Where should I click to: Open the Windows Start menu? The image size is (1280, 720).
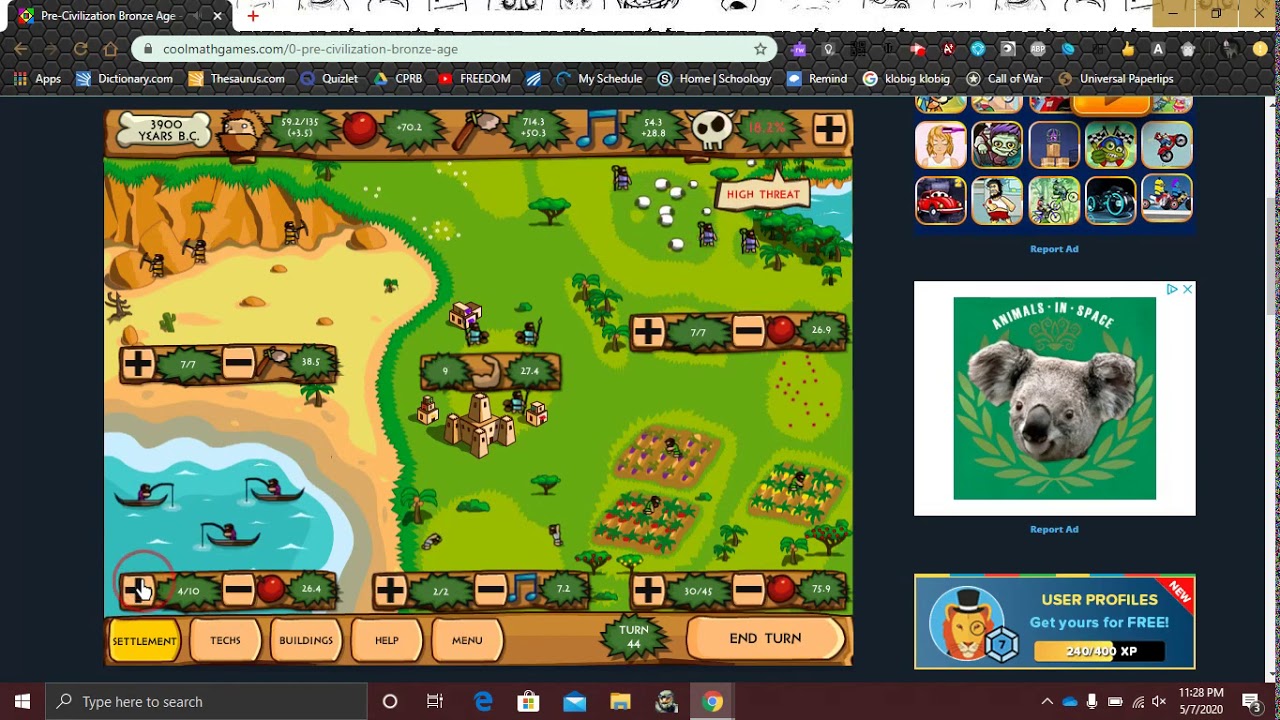[22, 701]
